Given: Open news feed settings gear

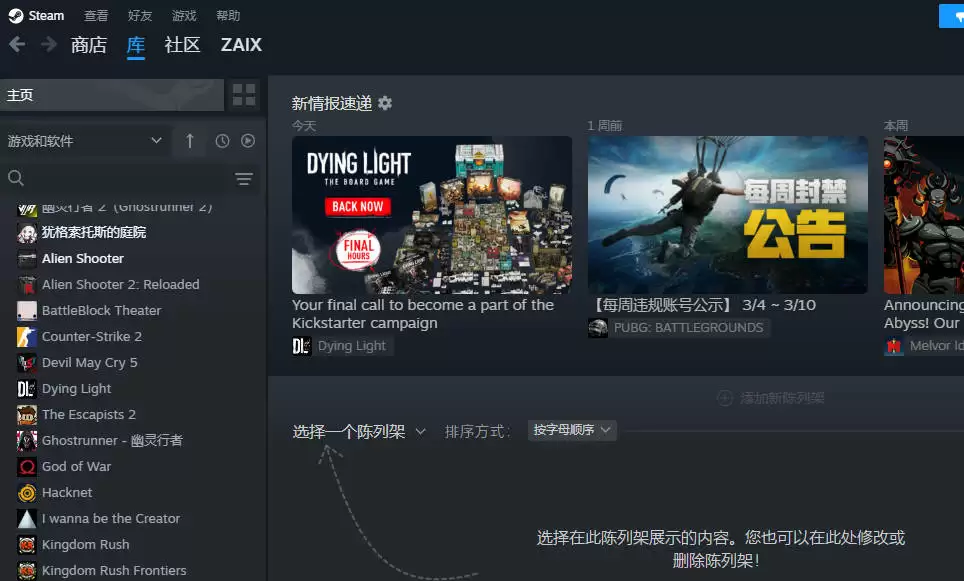Looking at the screenshot, I should [x=385, y=103].
